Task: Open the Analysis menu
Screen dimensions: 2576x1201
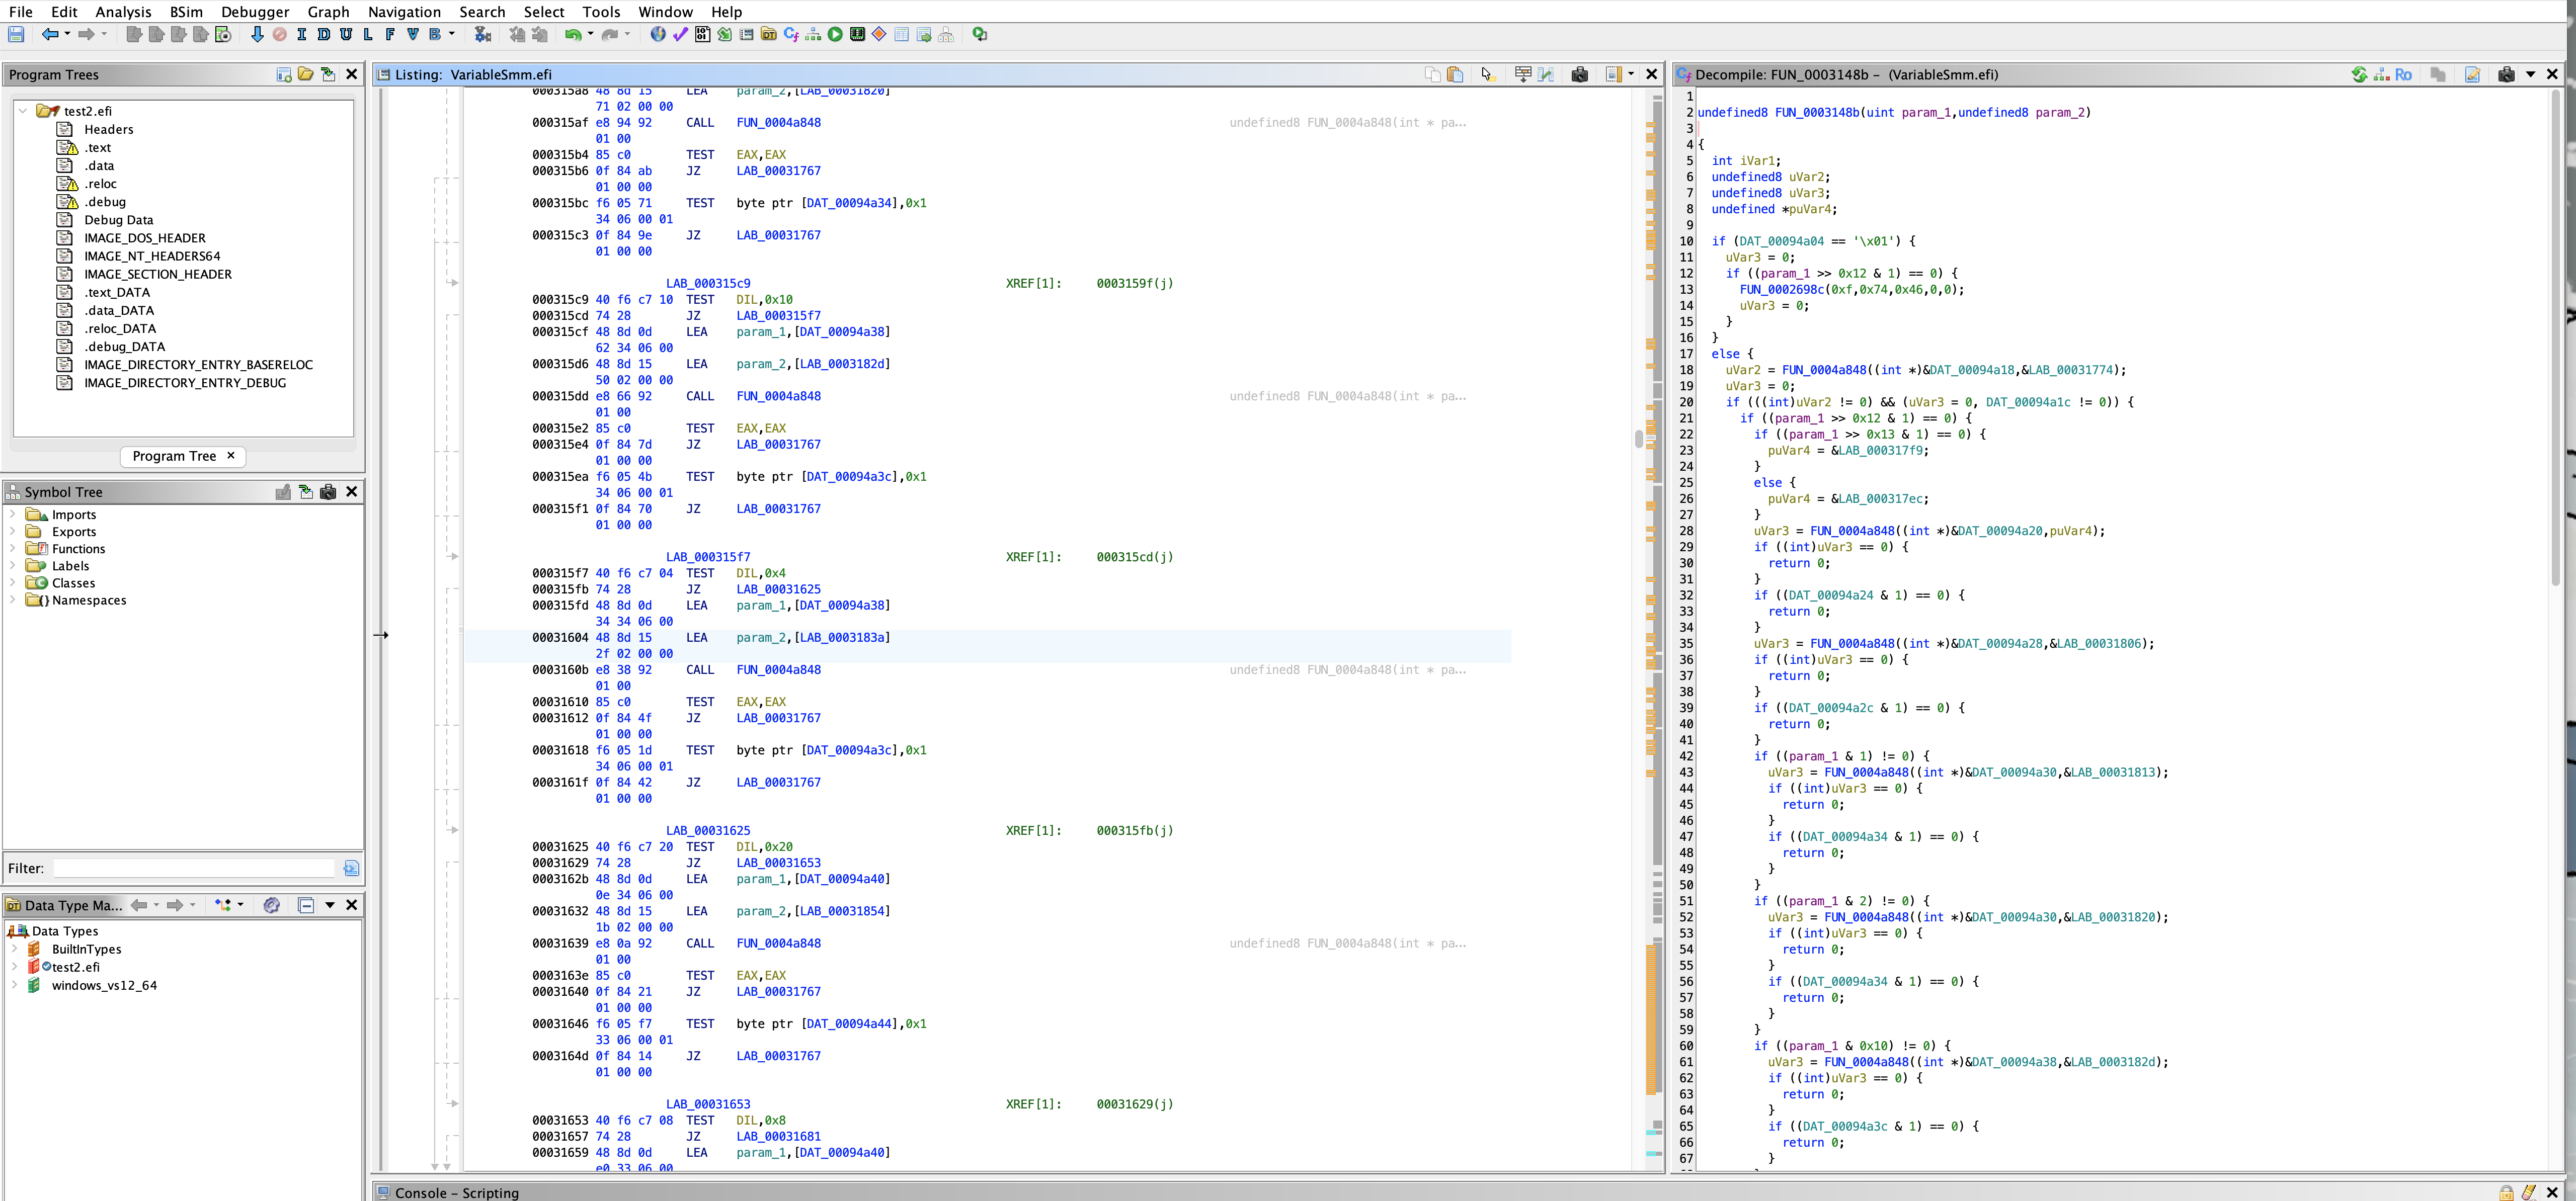Action: click(123, 12)
